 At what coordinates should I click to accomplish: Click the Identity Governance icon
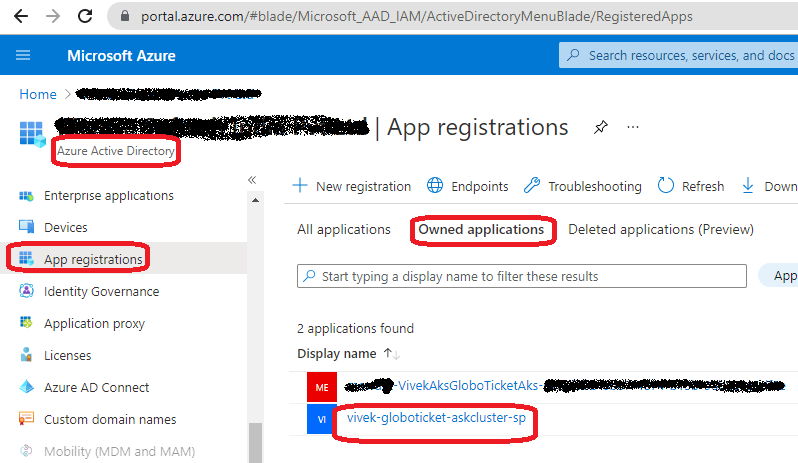26,291
